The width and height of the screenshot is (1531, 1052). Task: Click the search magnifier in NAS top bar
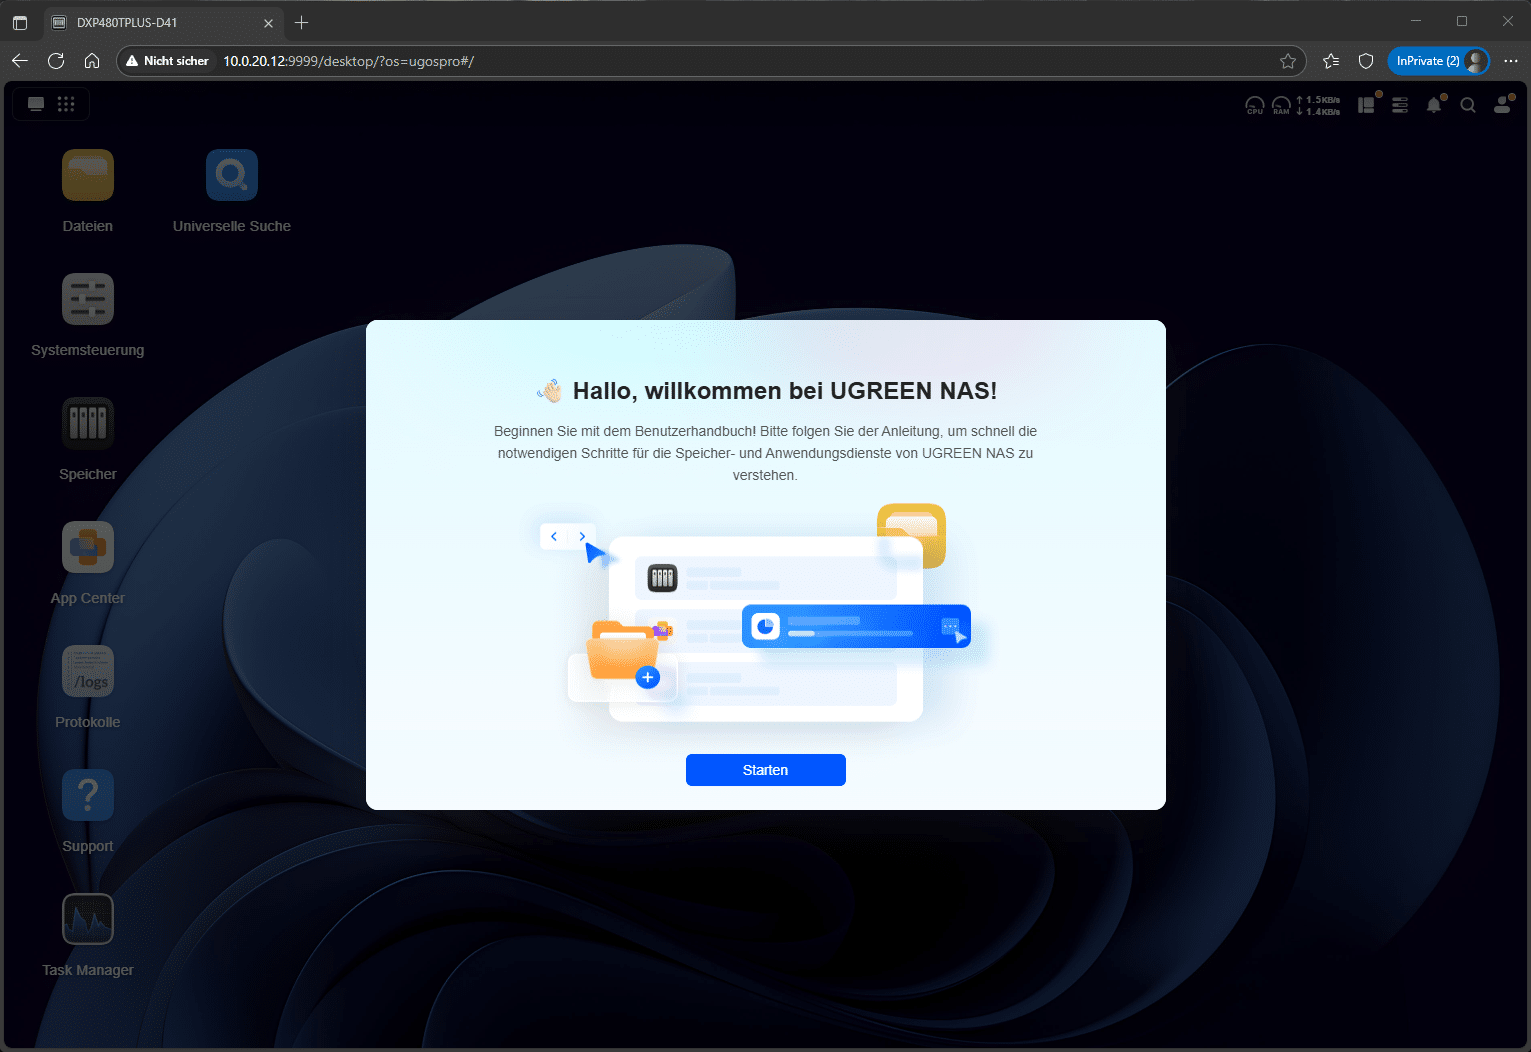(1468, 105)
